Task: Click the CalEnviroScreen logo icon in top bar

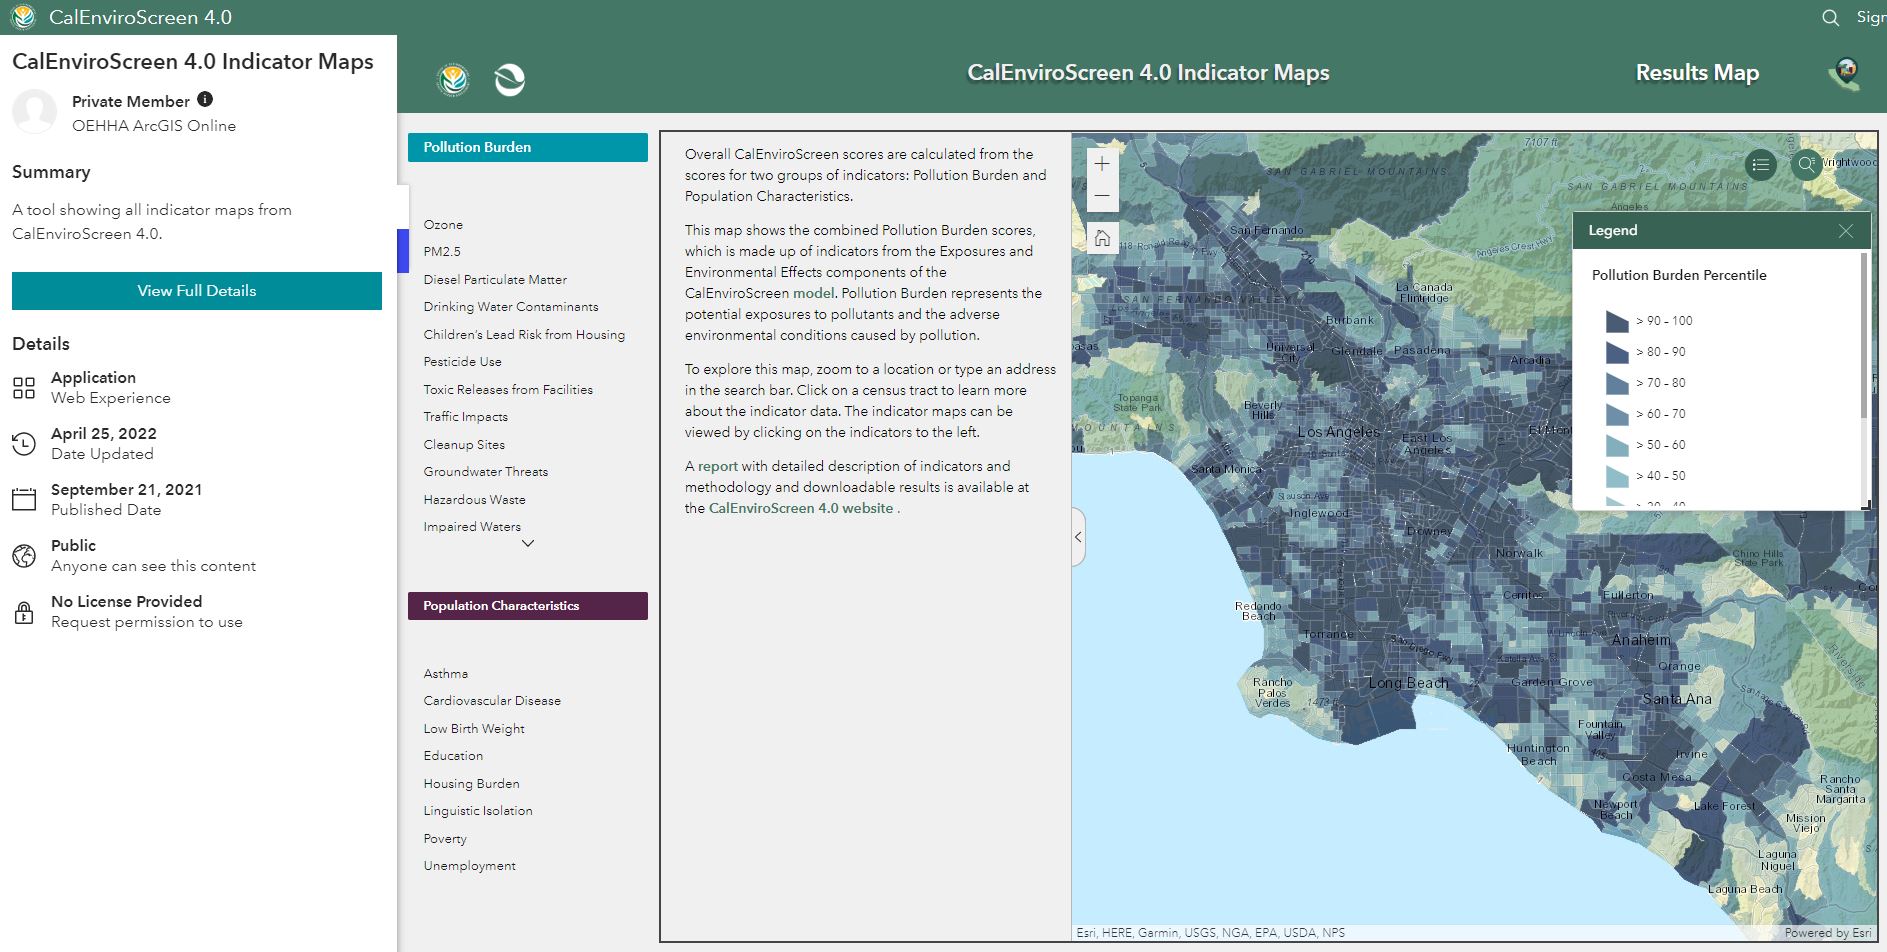Action: (x=22, y=17)
